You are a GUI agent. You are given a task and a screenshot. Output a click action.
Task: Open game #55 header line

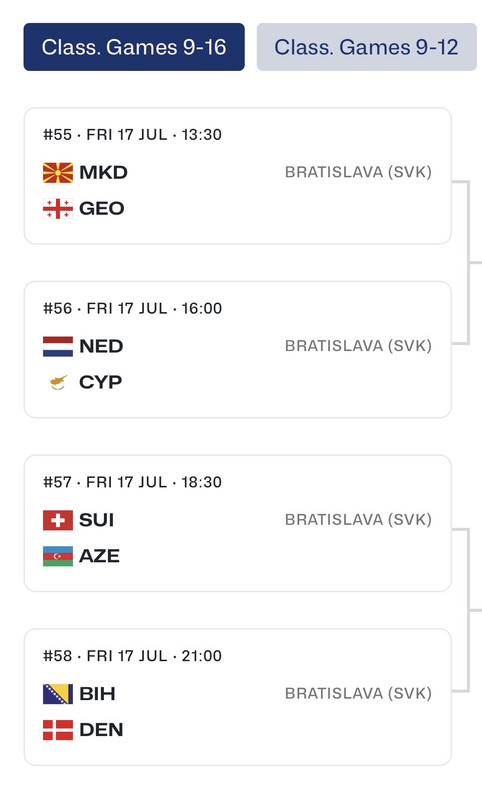point(133,135)
